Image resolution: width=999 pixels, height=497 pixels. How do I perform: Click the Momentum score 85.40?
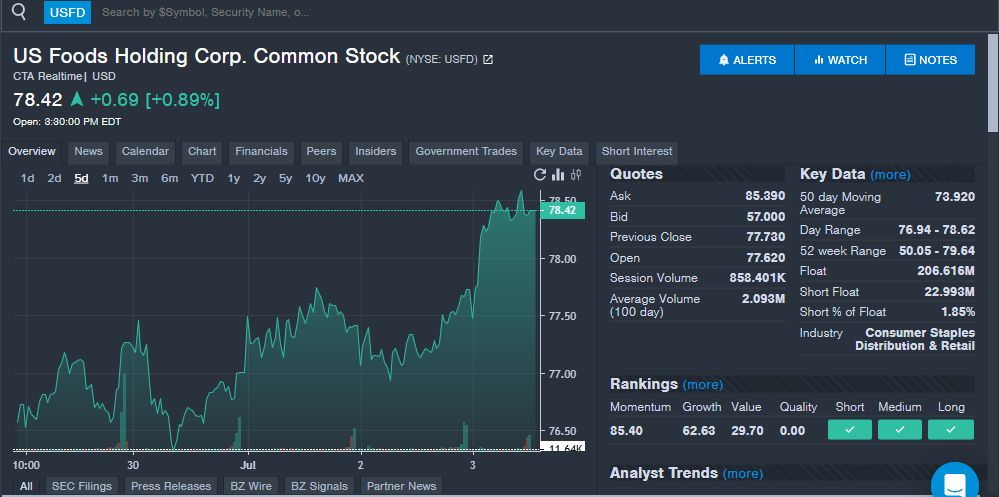click(x=626, y=431)
